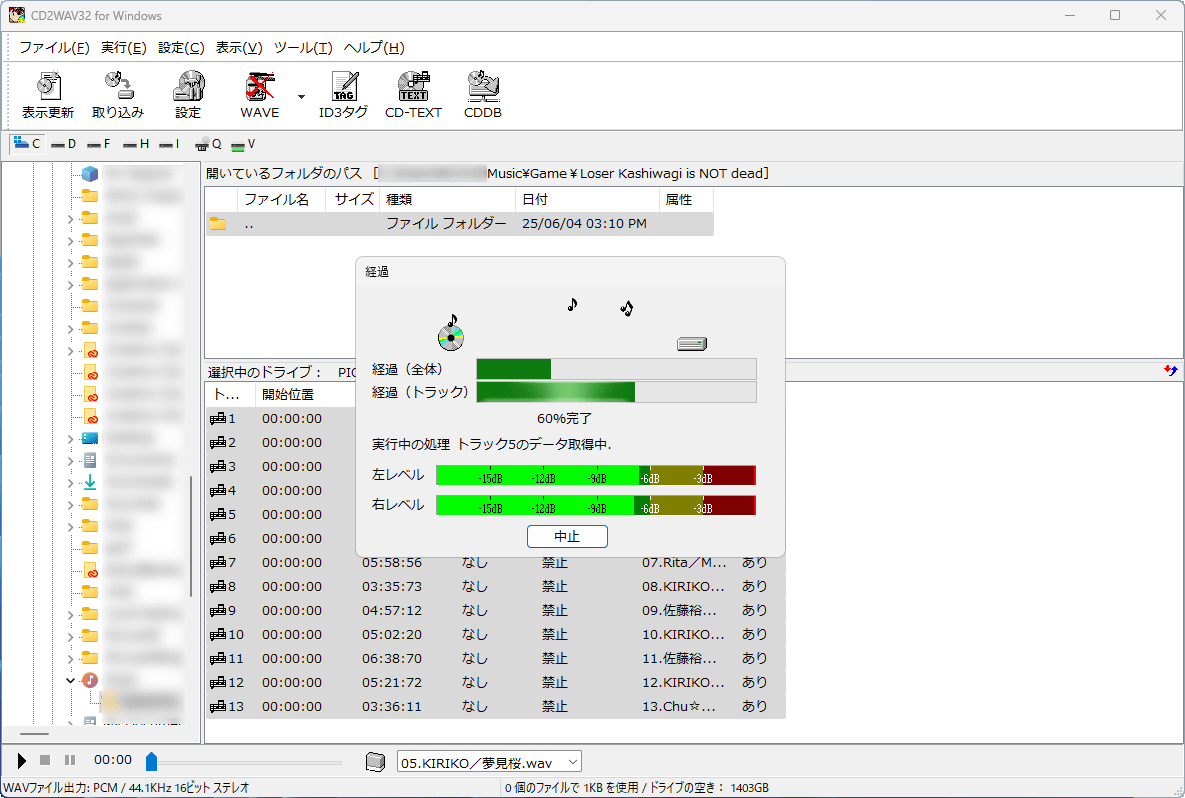Switch to drive D

click(x=63, y=144)
